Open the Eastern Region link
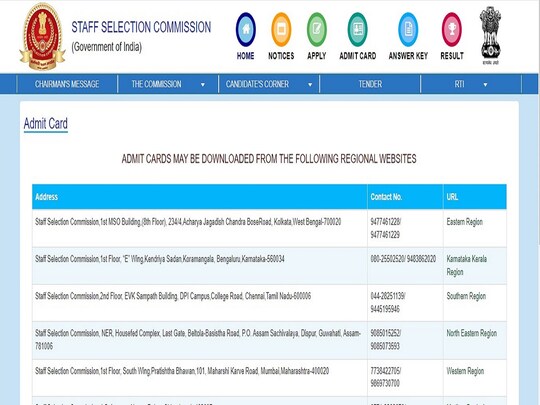The width and height of the screenshot is (540, 405). [465, 222]
